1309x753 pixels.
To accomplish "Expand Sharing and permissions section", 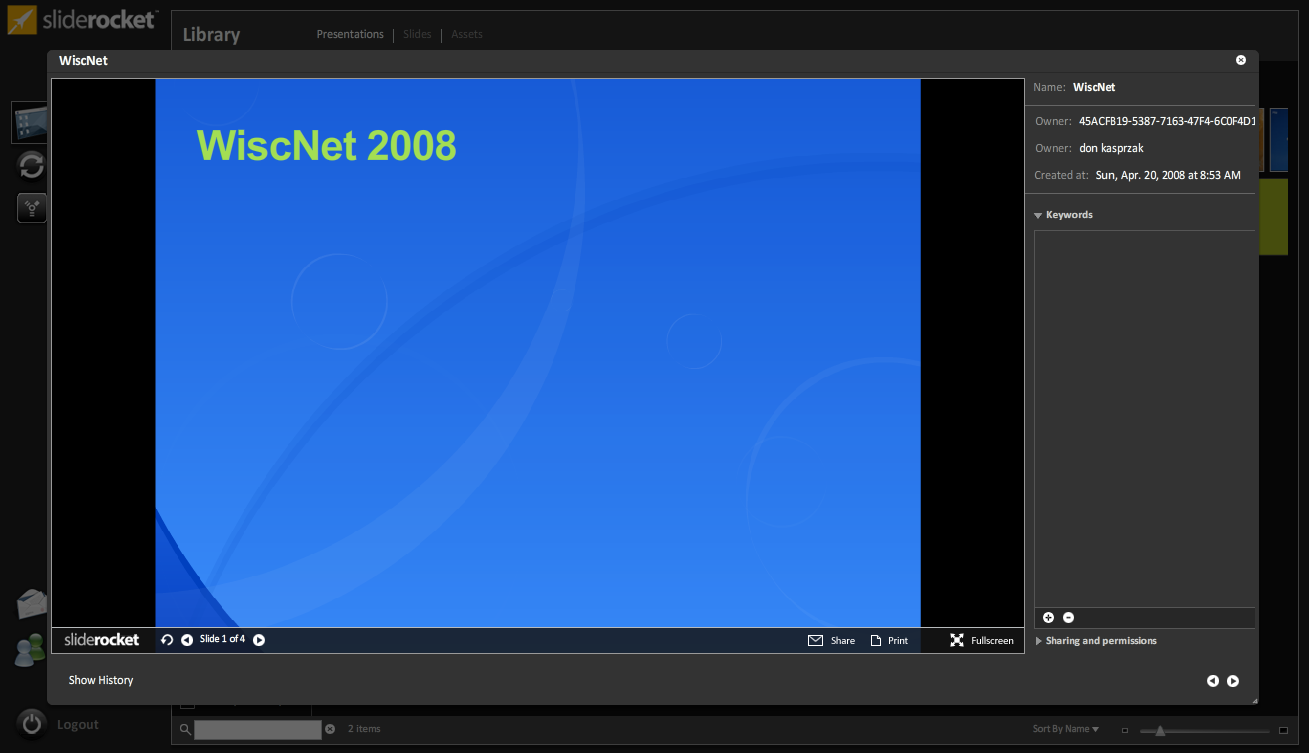I will [x=1038, y=641].
